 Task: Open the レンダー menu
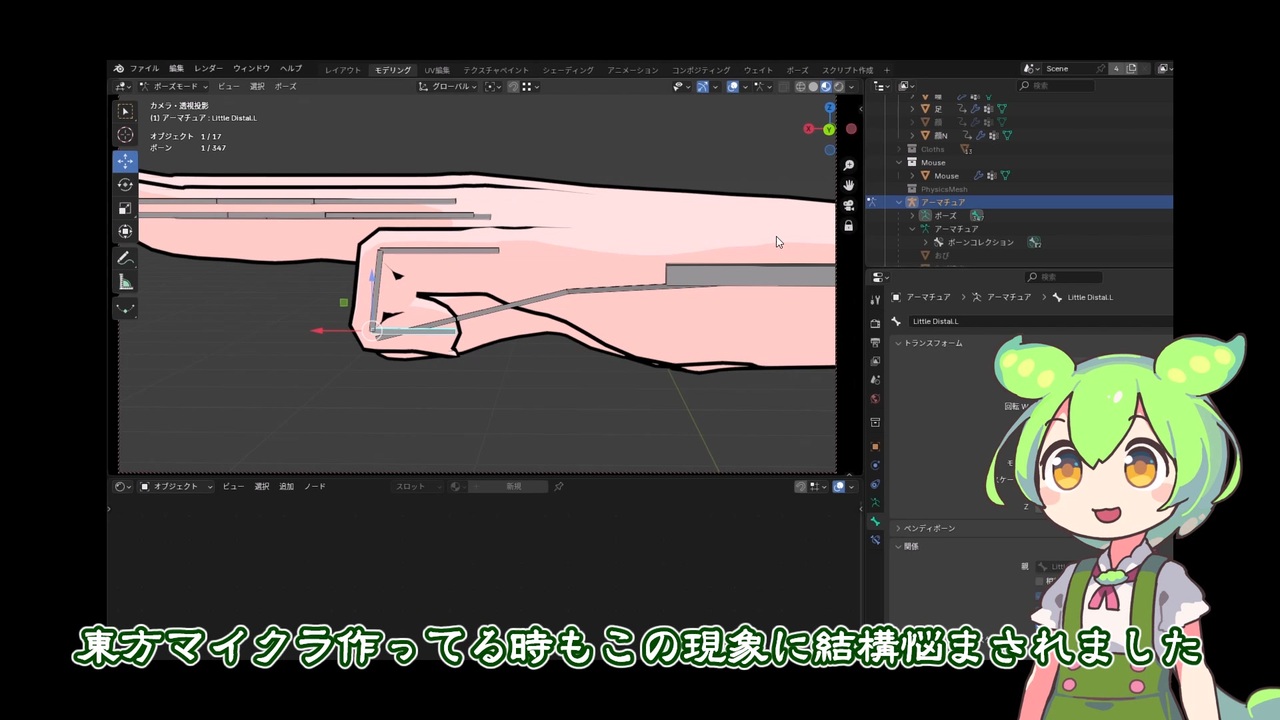click(x=209, y=69)
